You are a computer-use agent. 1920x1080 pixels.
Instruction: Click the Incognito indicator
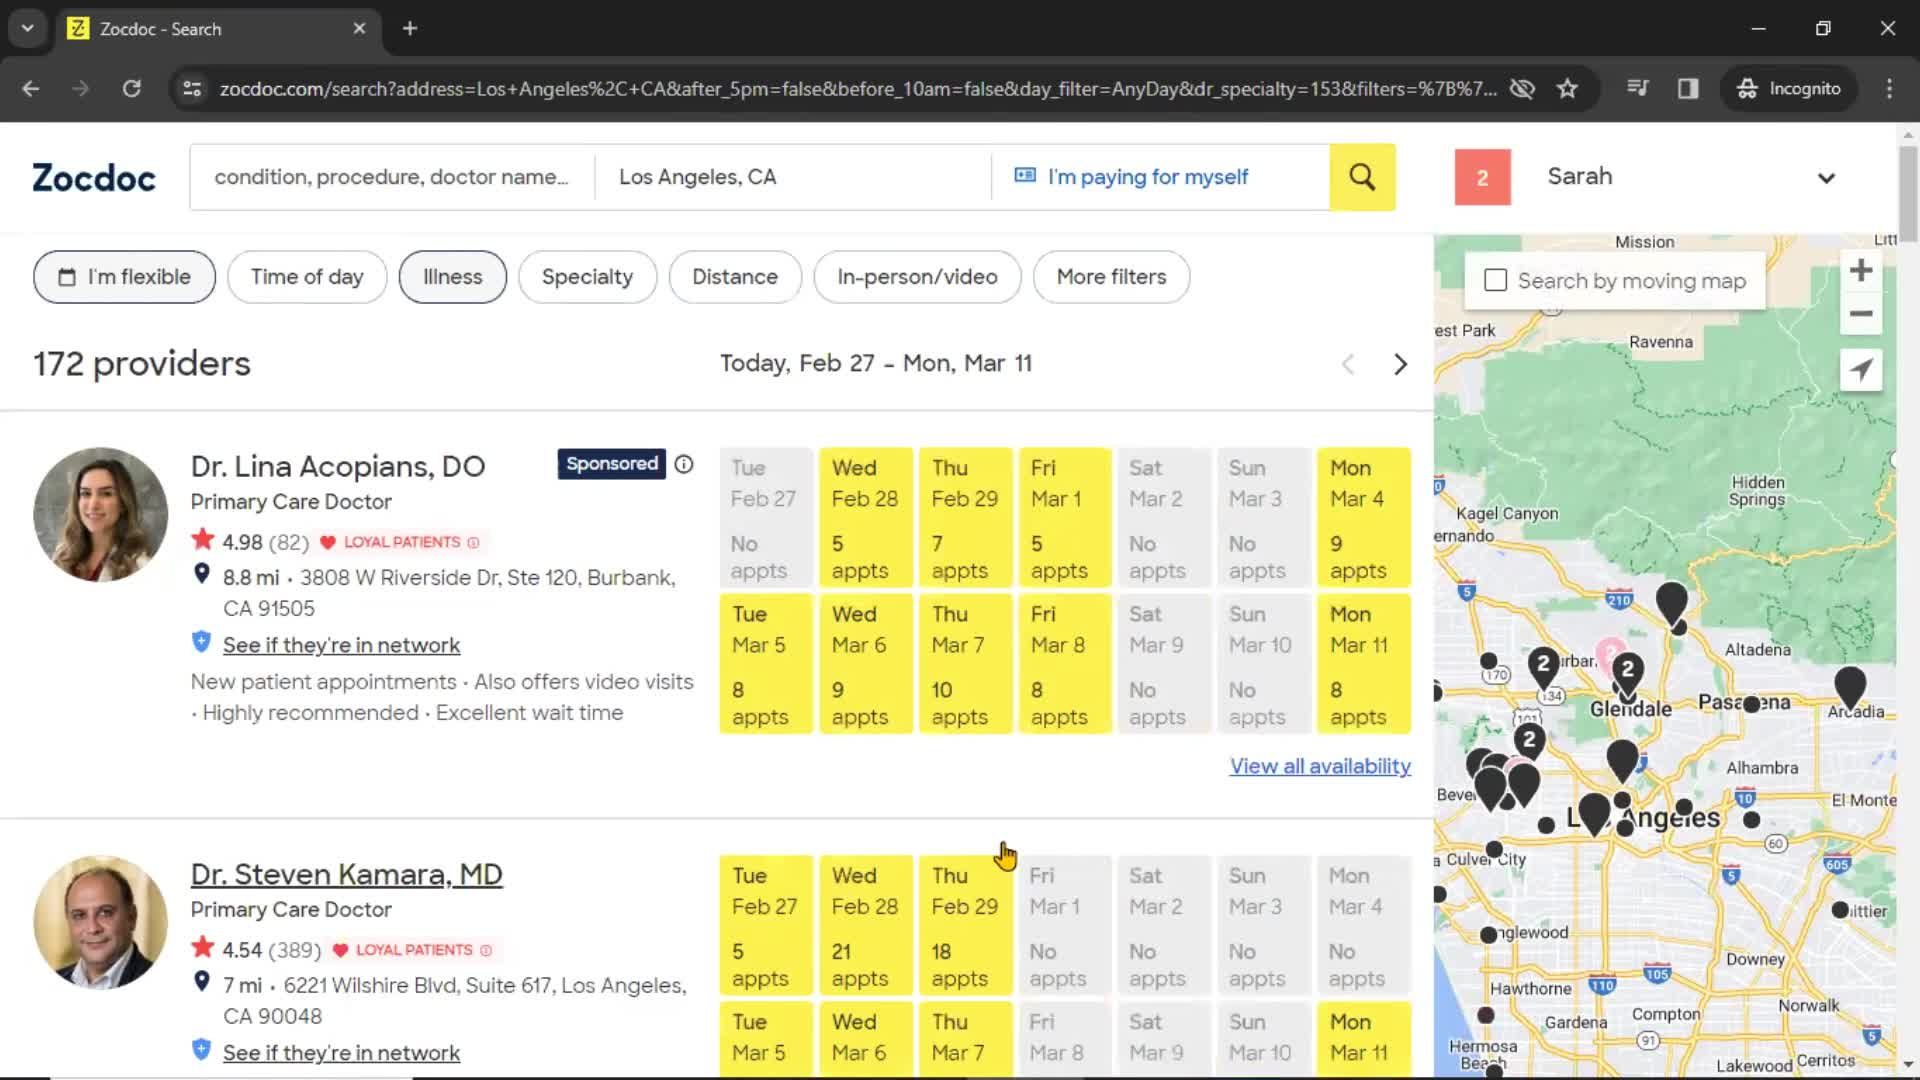coord(1789,88)
